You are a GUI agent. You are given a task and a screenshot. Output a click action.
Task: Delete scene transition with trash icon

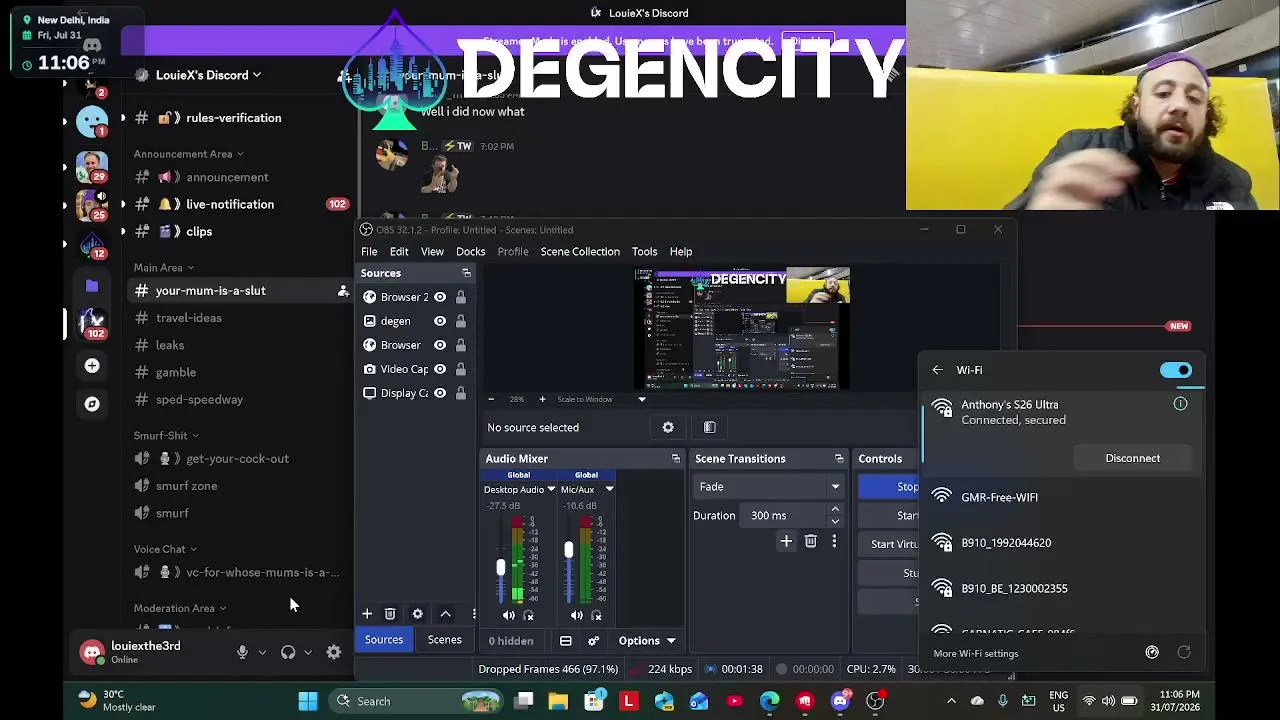tap(811, 541)
